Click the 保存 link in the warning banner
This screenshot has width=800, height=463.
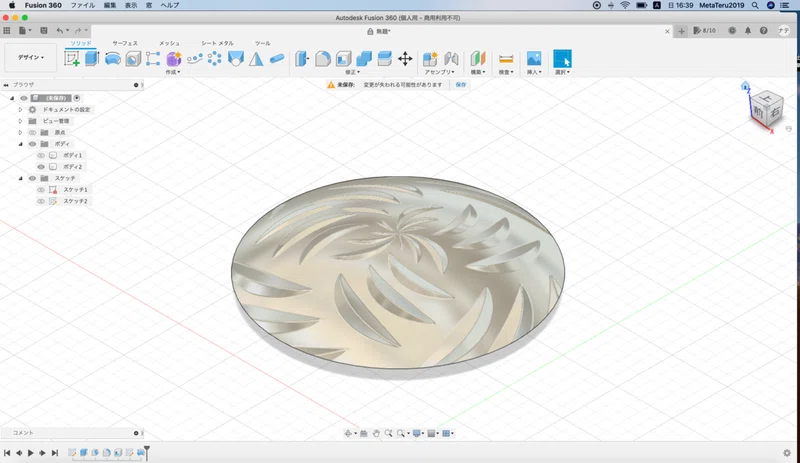[461, 85]
